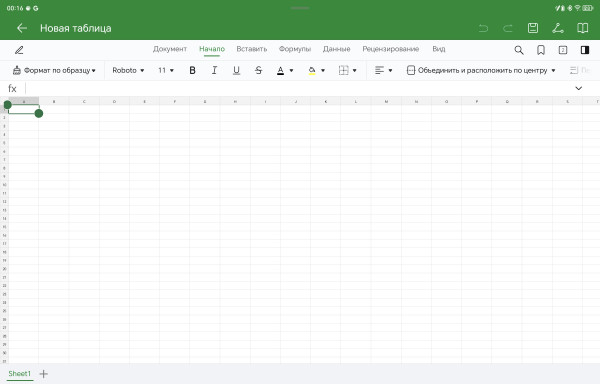The image size is (600, 384).
Task: Add a new sheet with the plus icon
Action: 44,374
